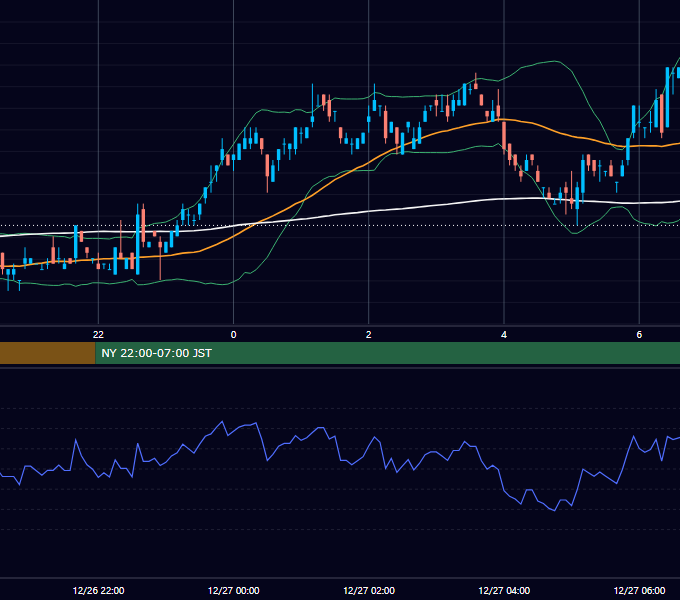The width and height of the screenshot is (680, 600).
Task: Select the 4 hour tick label
Action: 503,334
